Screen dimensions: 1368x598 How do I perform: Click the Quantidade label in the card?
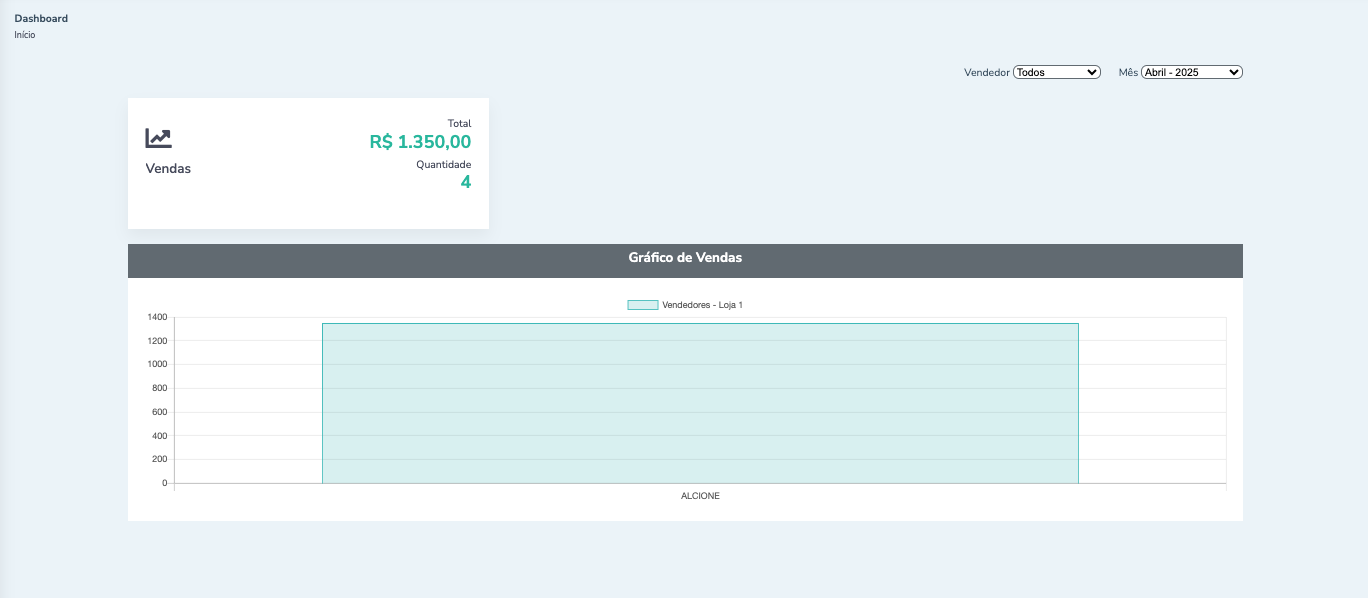click(443, 164)
